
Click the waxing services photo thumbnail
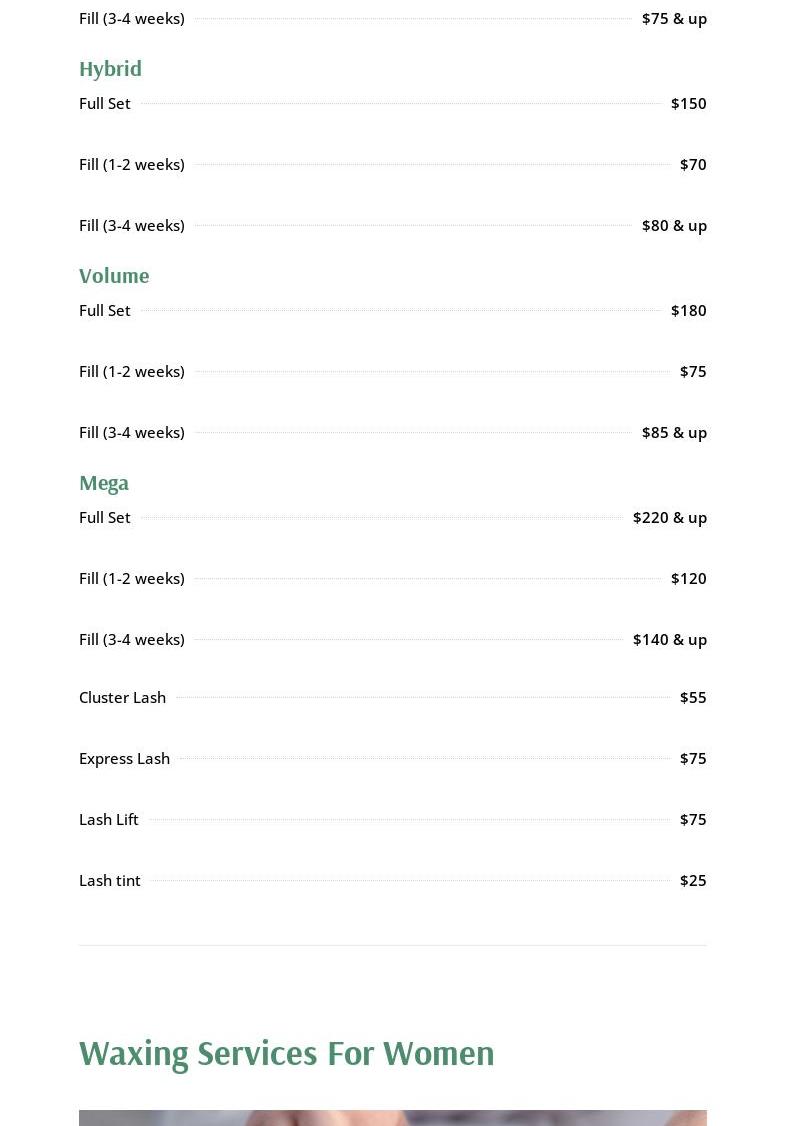coord(392,1117)
